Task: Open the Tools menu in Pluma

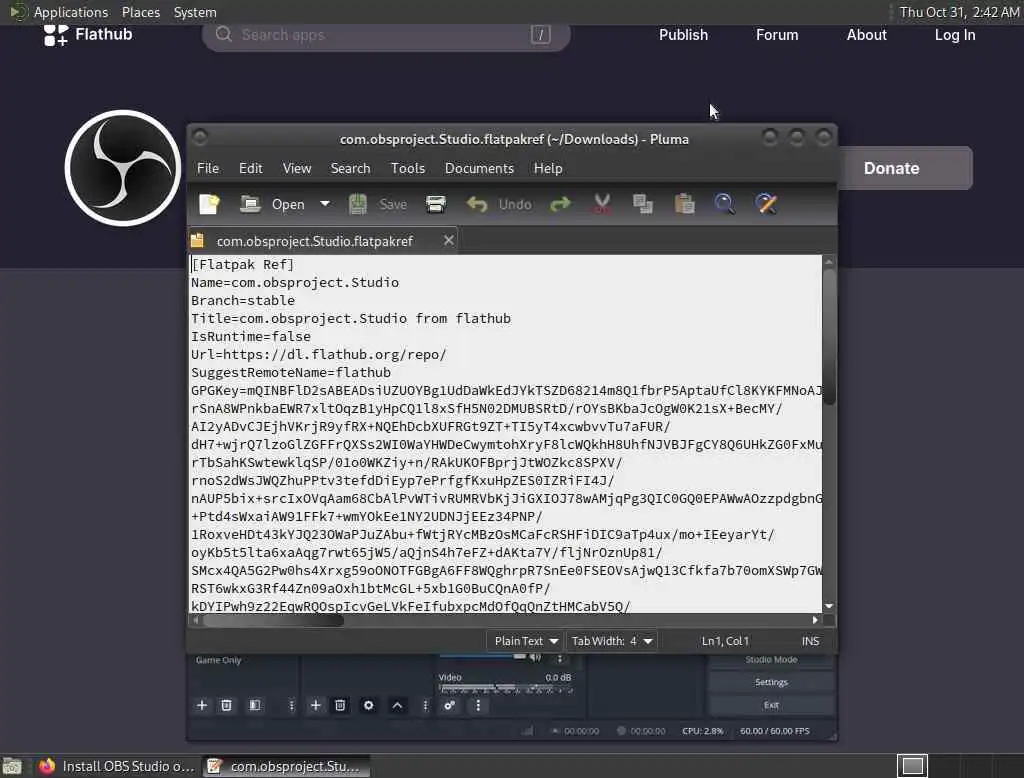Action: [408, 169]
